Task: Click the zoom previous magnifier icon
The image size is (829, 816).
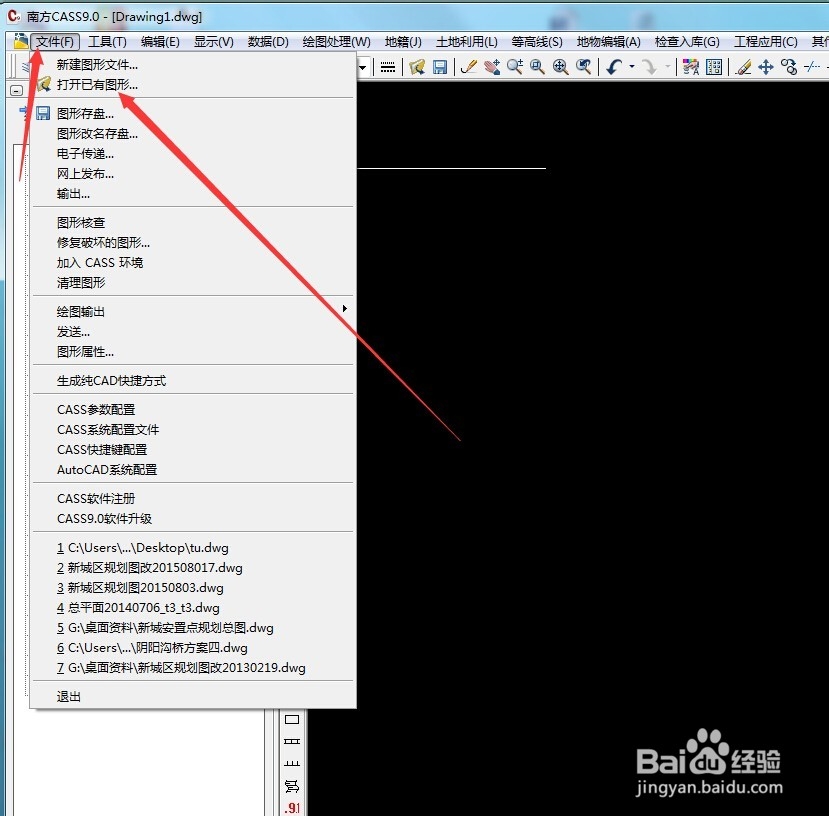Action: [584, 67]
